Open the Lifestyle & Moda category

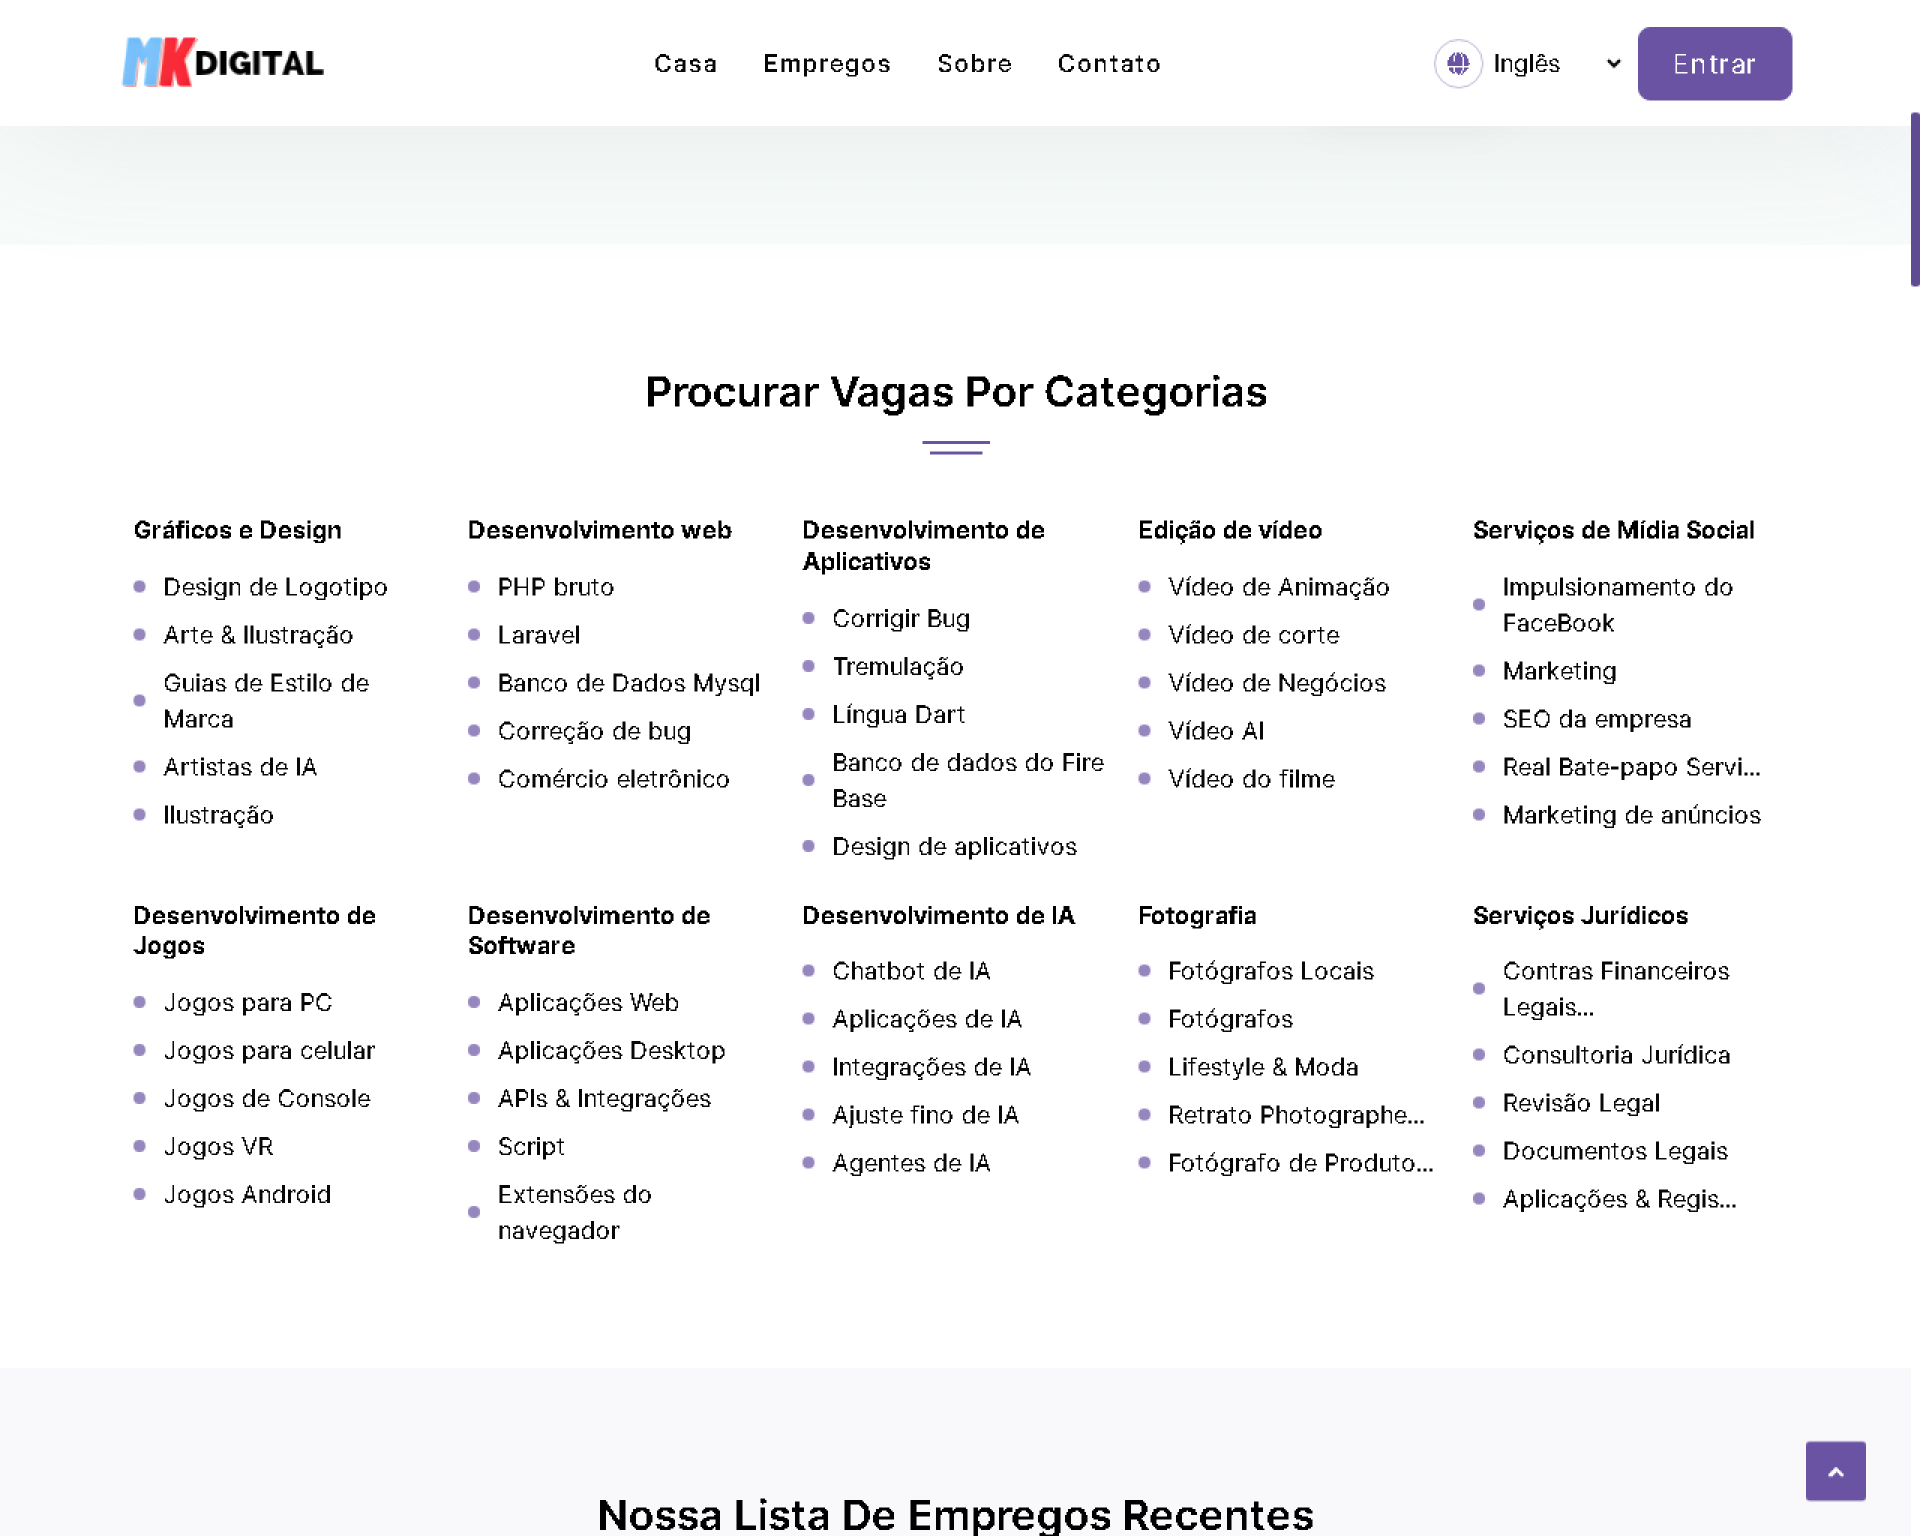pyautogui.click(x=1262, y=1067)
